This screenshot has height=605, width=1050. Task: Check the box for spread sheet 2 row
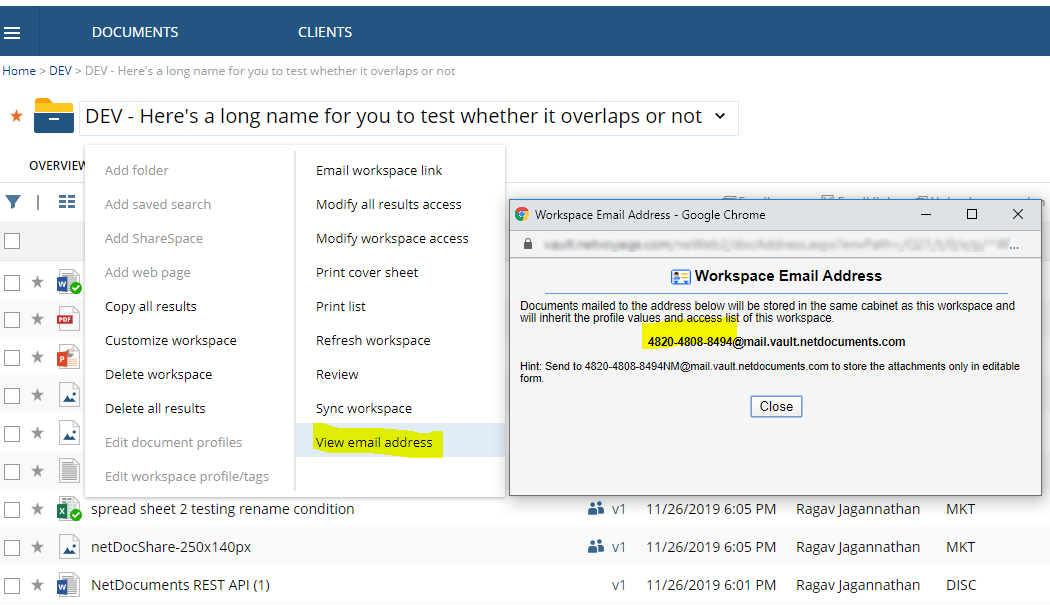click(12, 511)
